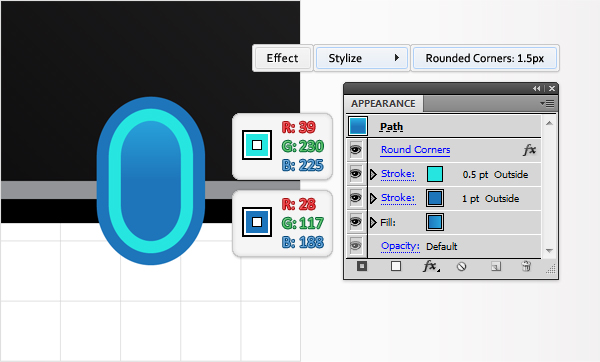The image size is (600, 362).
Task: Toggle visibility of the 0.5 pt stroke
Action: tap(356, 174)
